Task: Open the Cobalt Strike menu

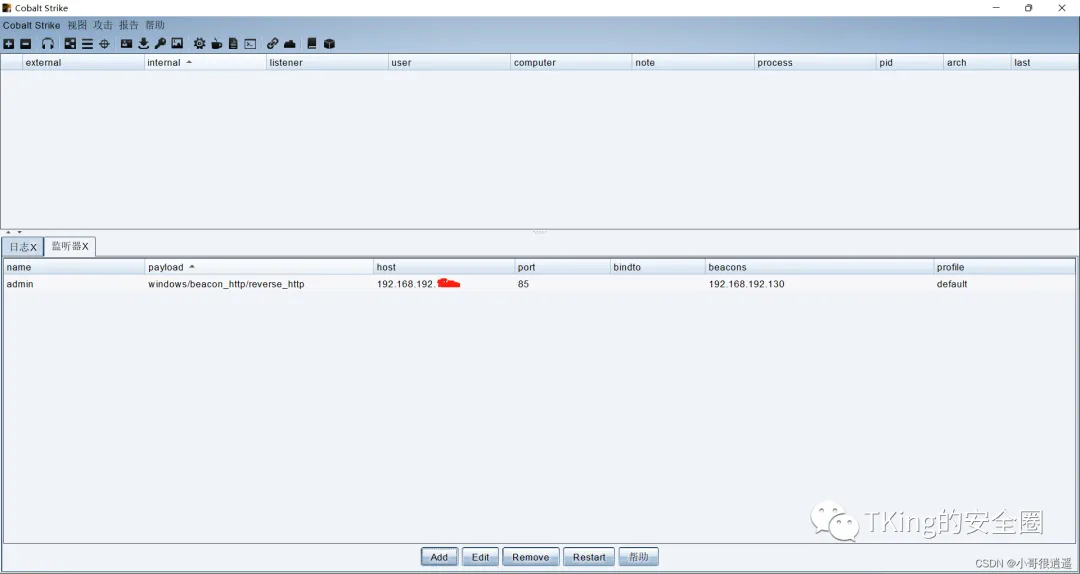Action: pos(32,25)
